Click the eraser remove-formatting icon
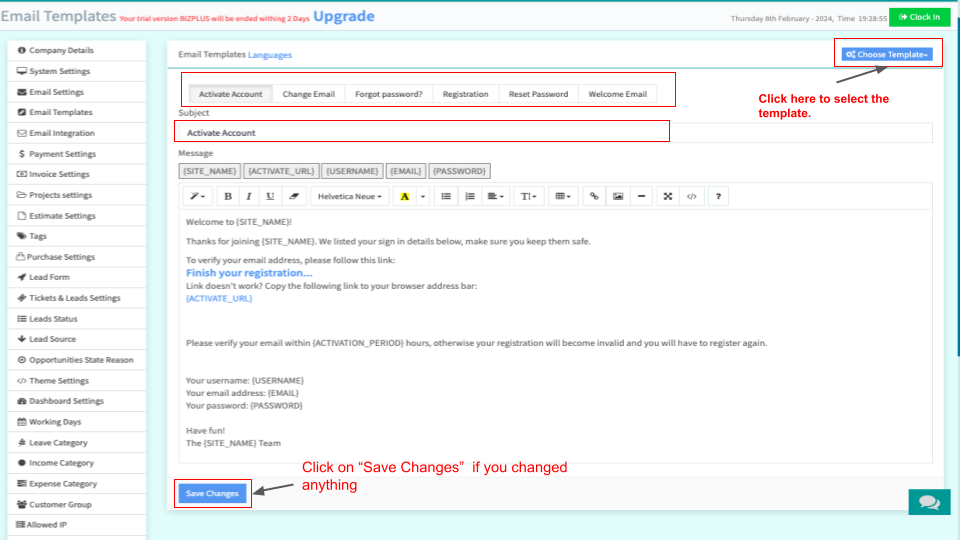The image size is (960, 540). point(293,197)
